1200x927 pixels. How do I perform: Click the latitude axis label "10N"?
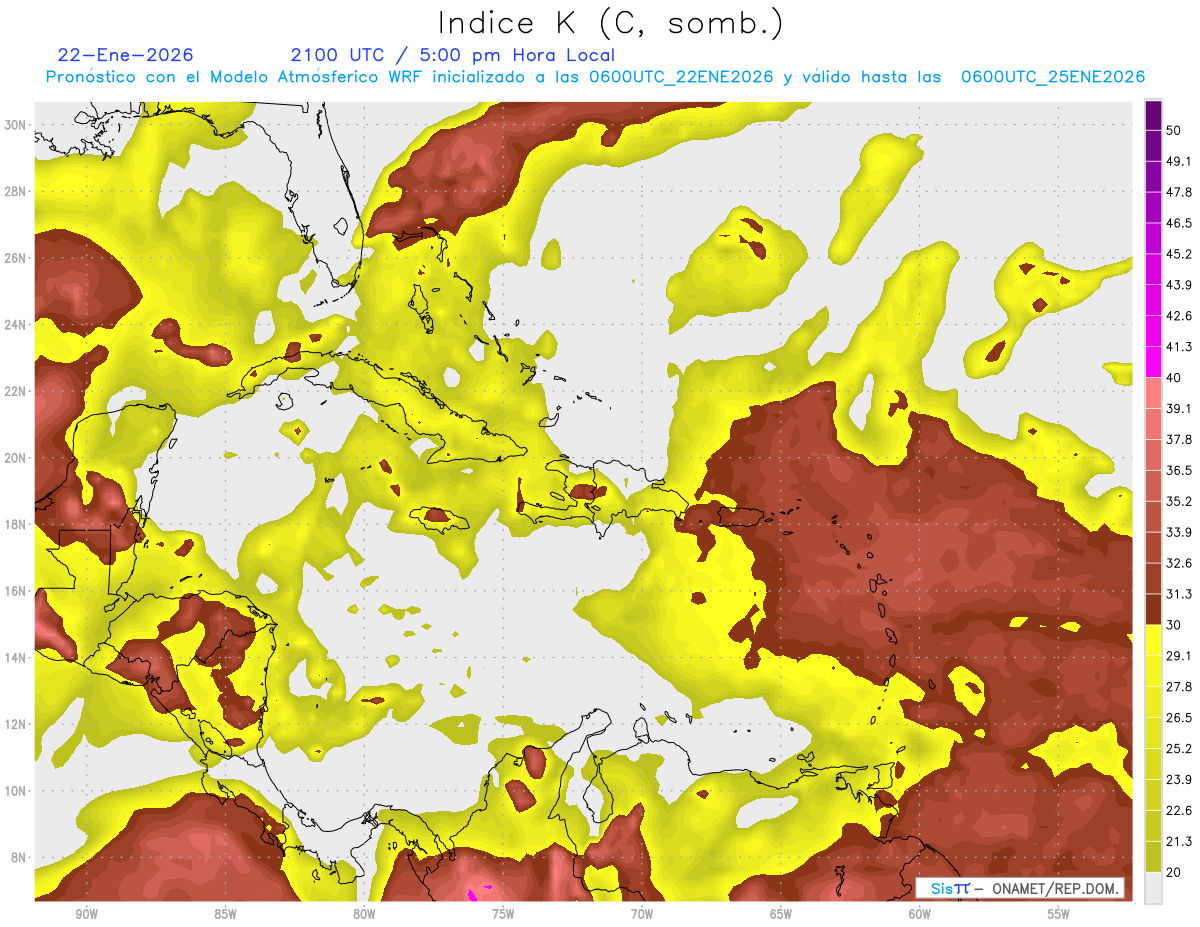click(15, 790)
